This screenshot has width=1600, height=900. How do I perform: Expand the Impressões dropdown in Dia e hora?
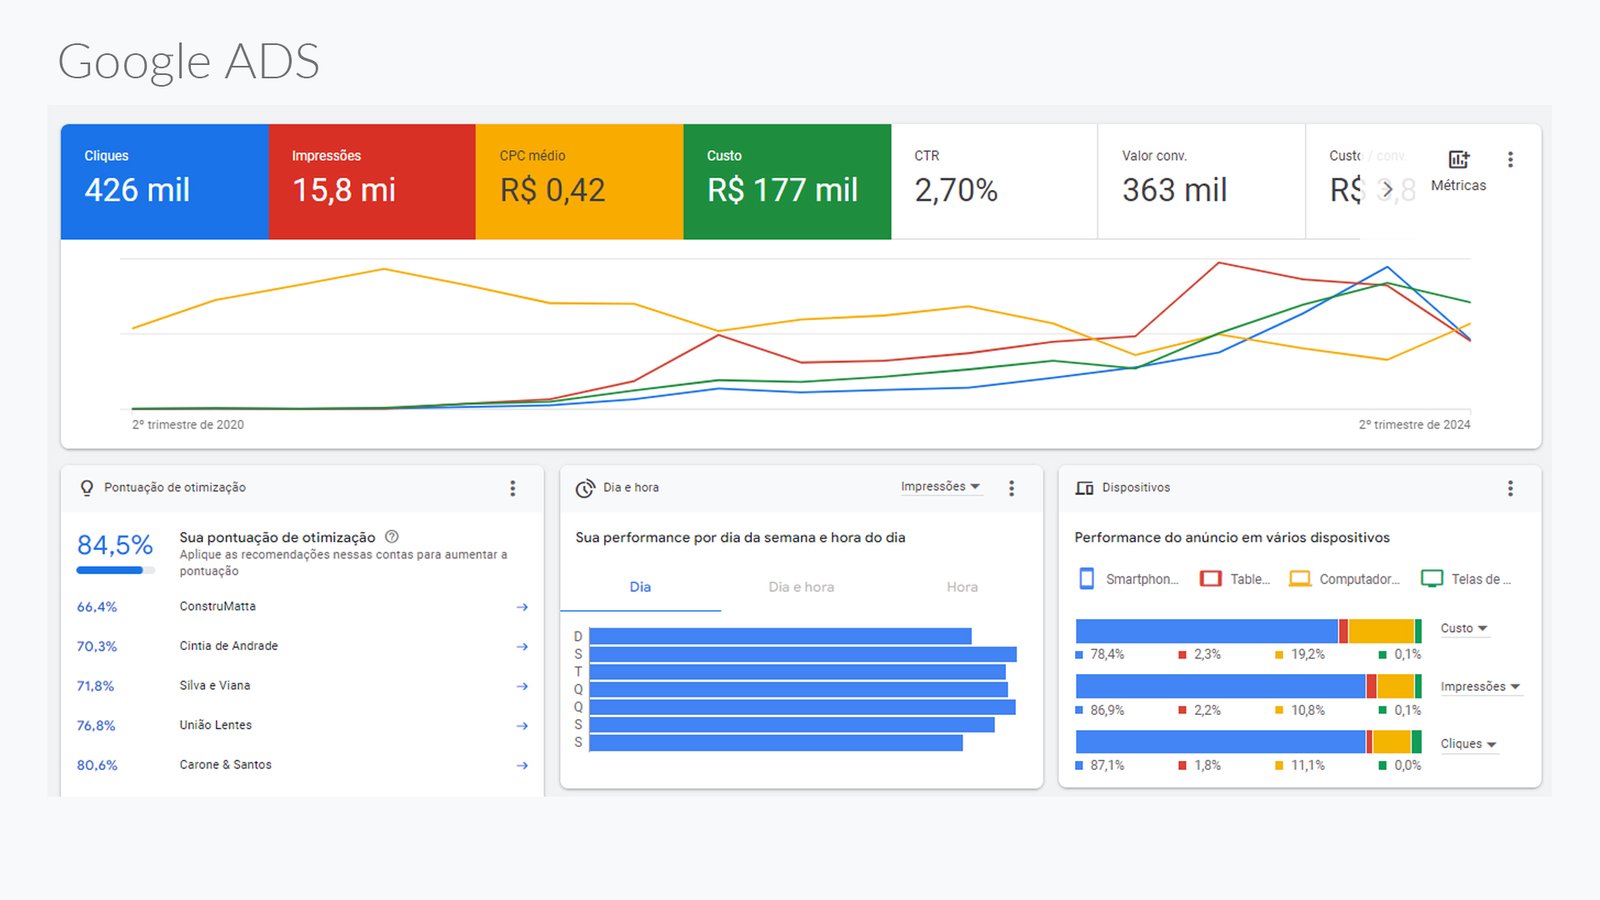click(940, 487)
